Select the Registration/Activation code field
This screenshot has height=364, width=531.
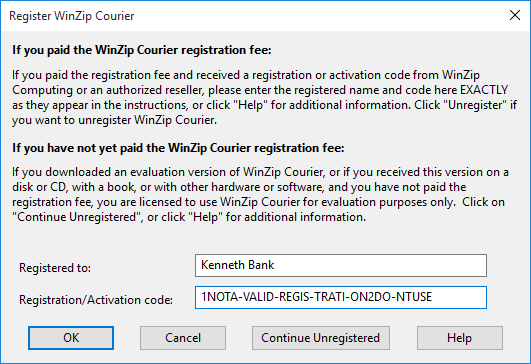tap(341, 298)
